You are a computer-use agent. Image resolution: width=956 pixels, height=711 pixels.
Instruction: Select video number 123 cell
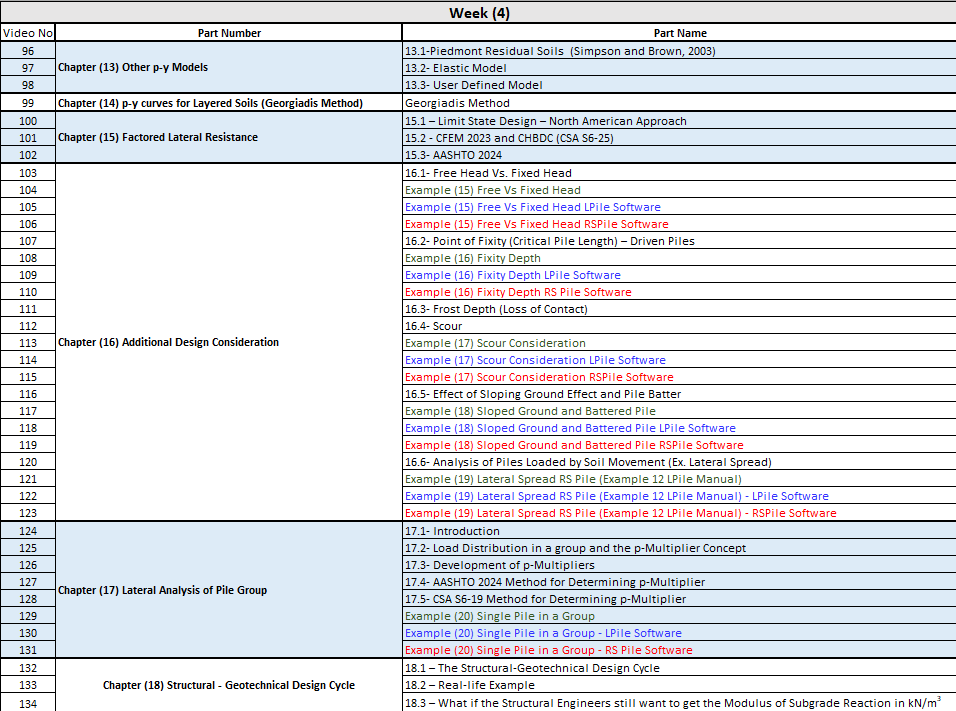[x=27, y=513]
